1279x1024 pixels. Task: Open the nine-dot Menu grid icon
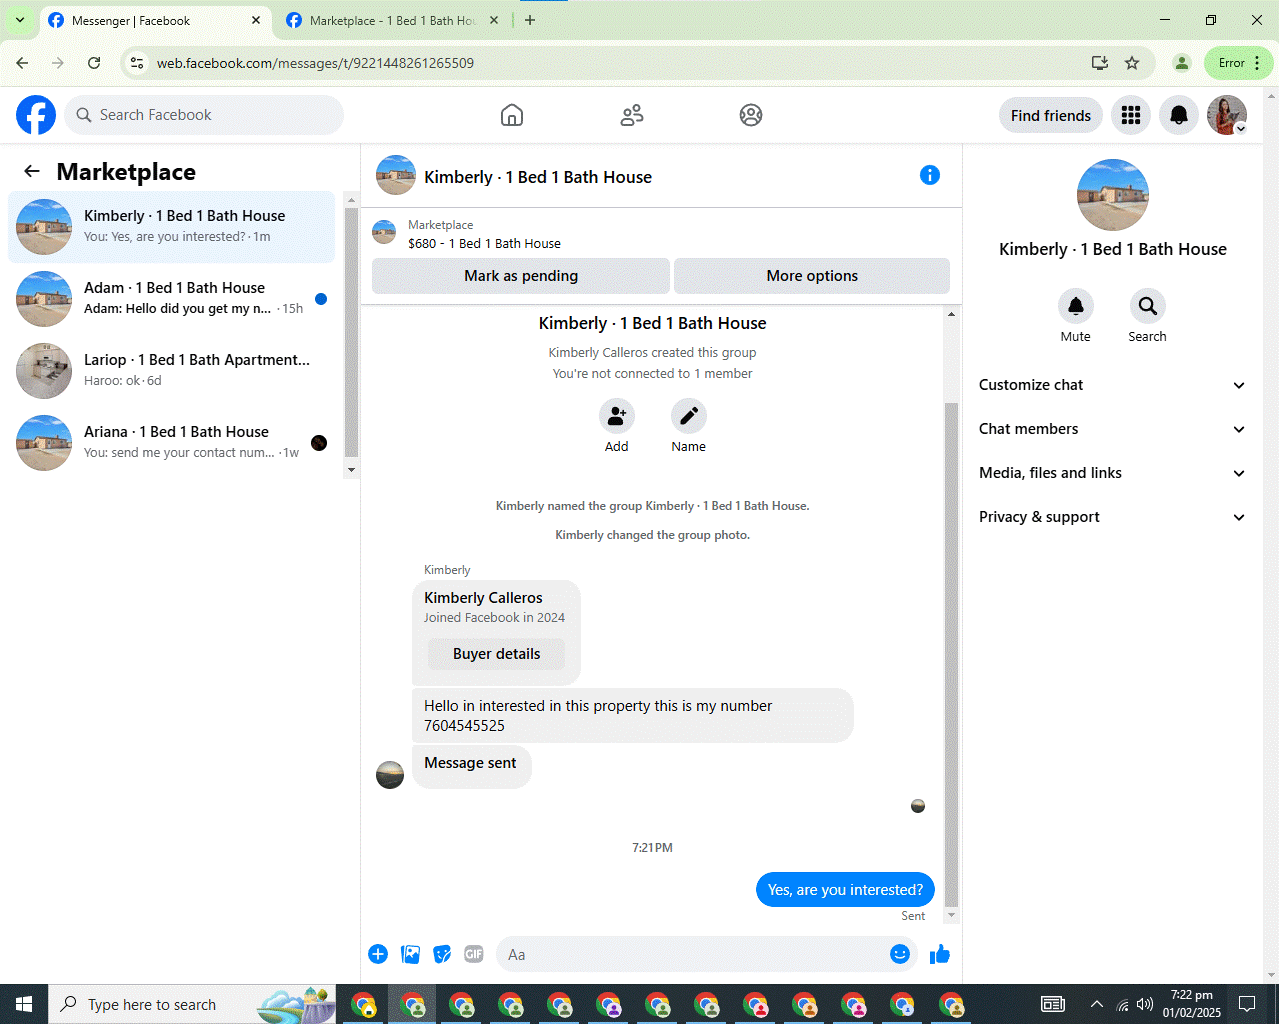pyautogui.click(x=1131, y=115)
